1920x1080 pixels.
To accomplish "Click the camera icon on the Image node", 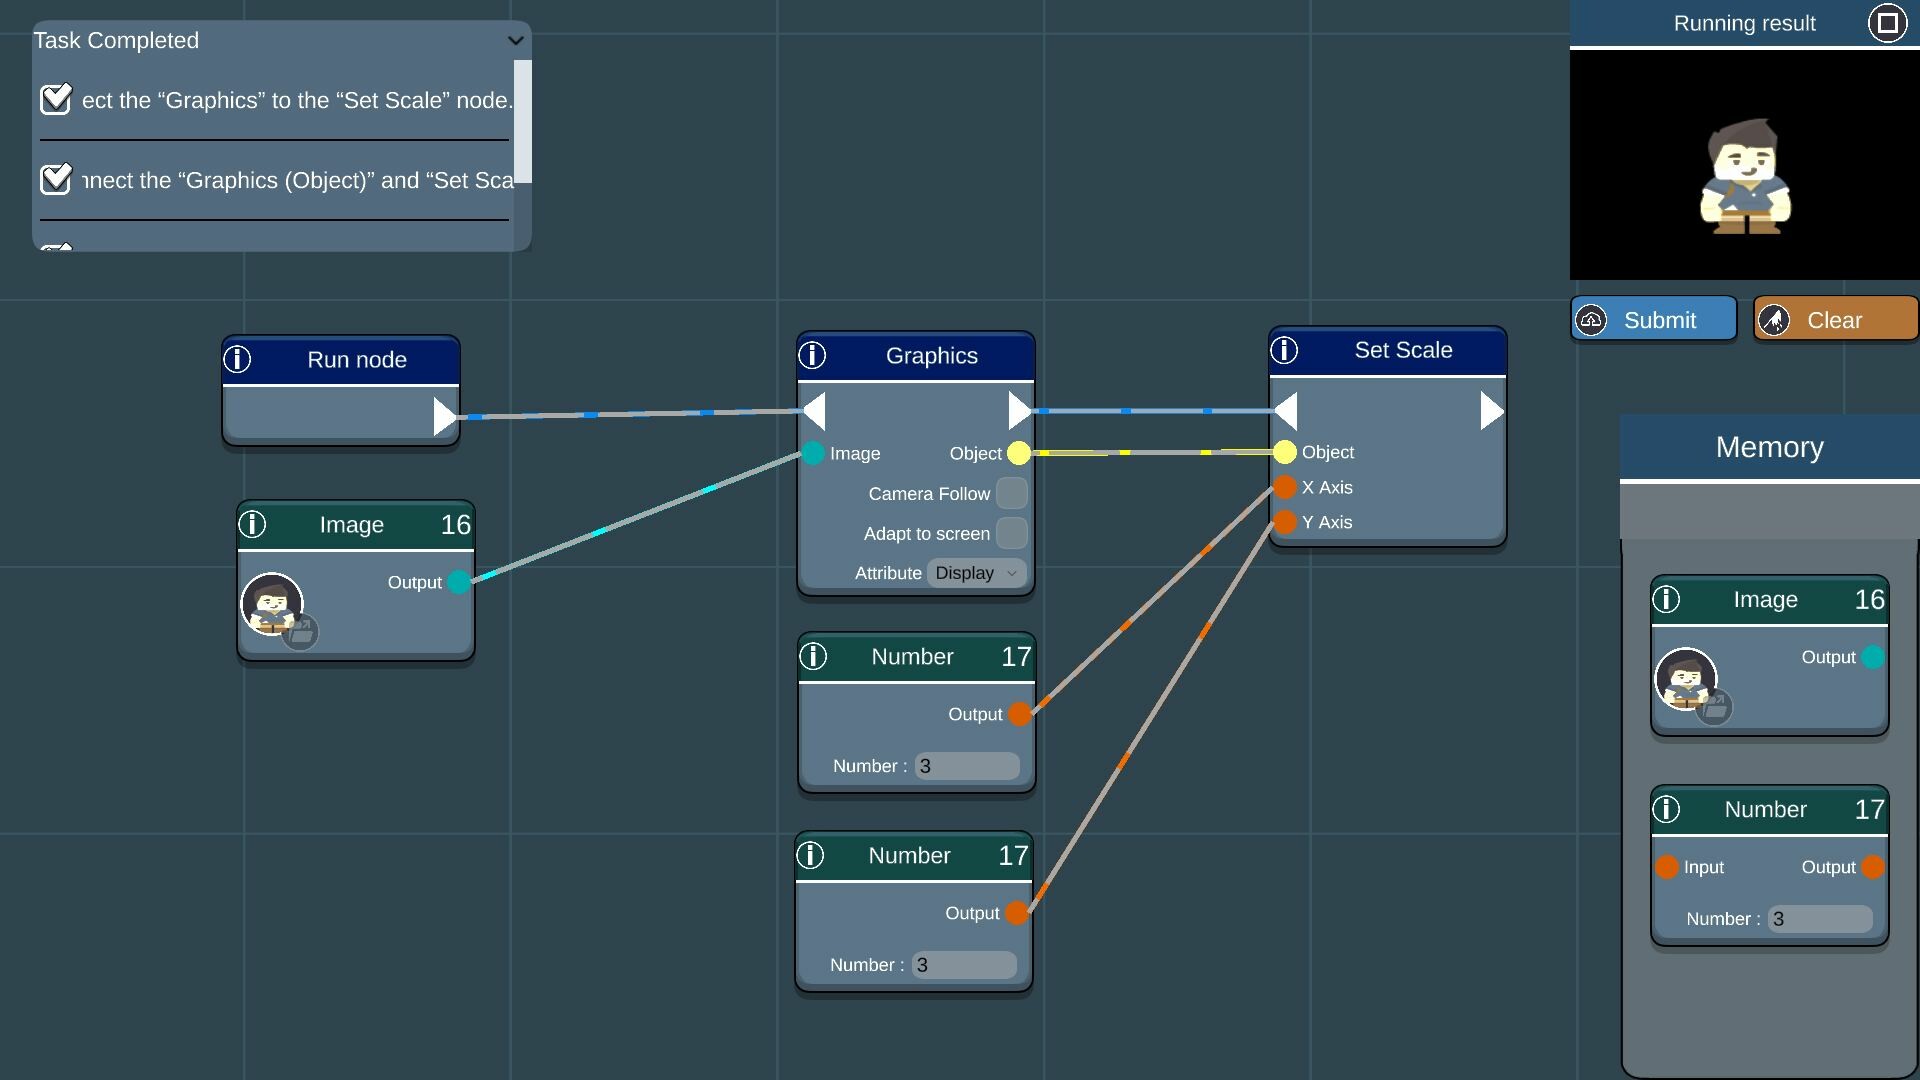I will pos(300,632).
